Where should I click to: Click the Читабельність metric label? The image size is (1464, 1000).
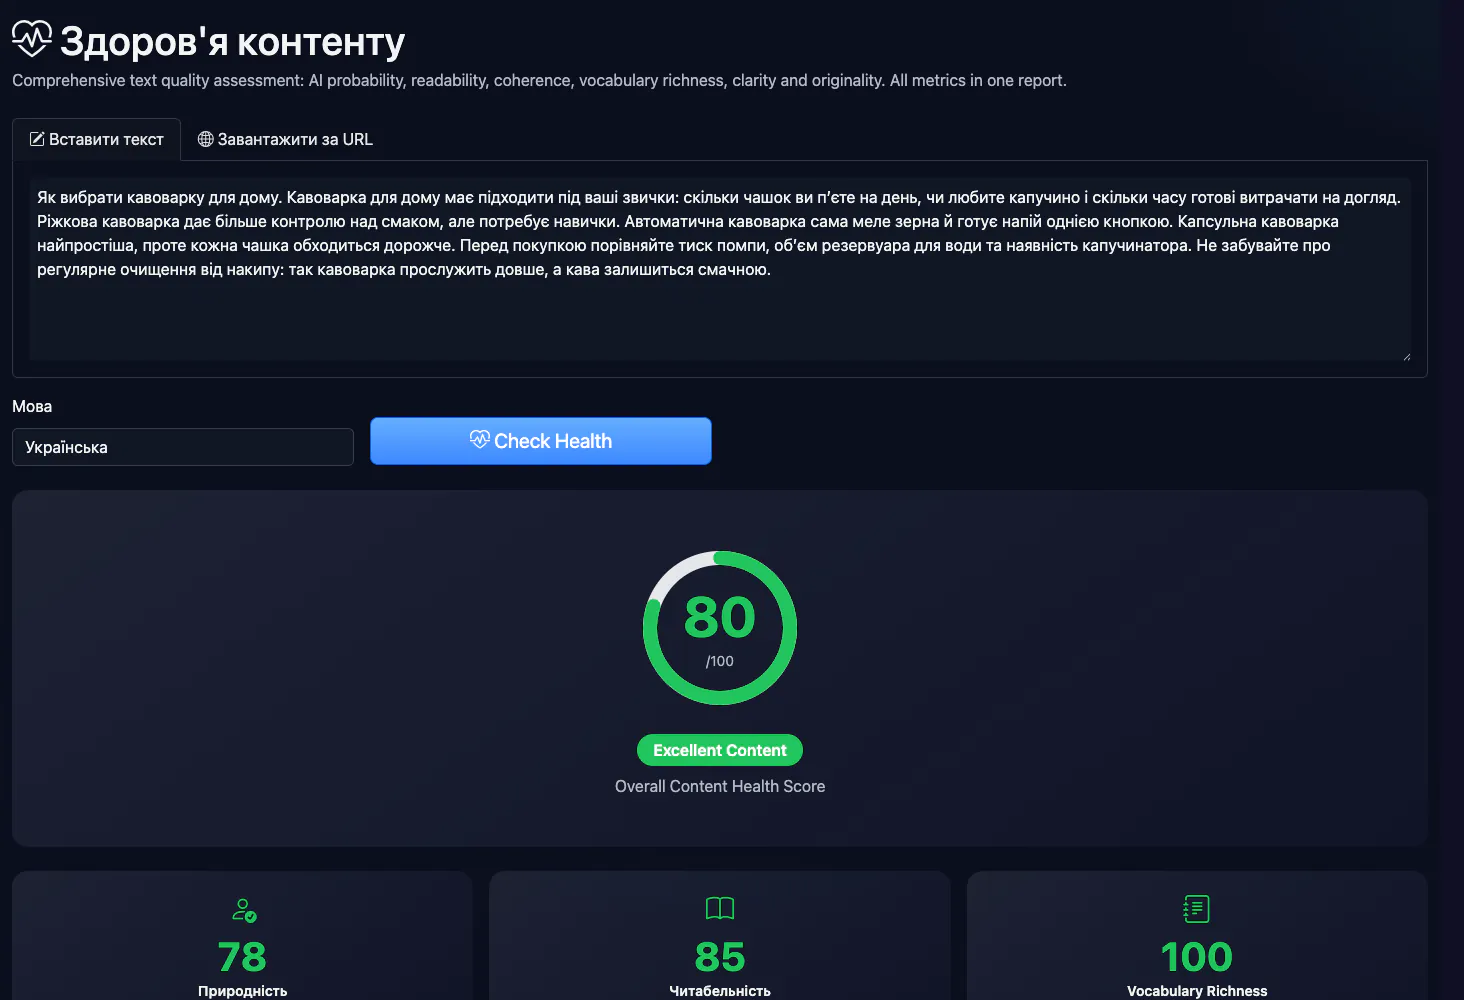tap(720, 991)
